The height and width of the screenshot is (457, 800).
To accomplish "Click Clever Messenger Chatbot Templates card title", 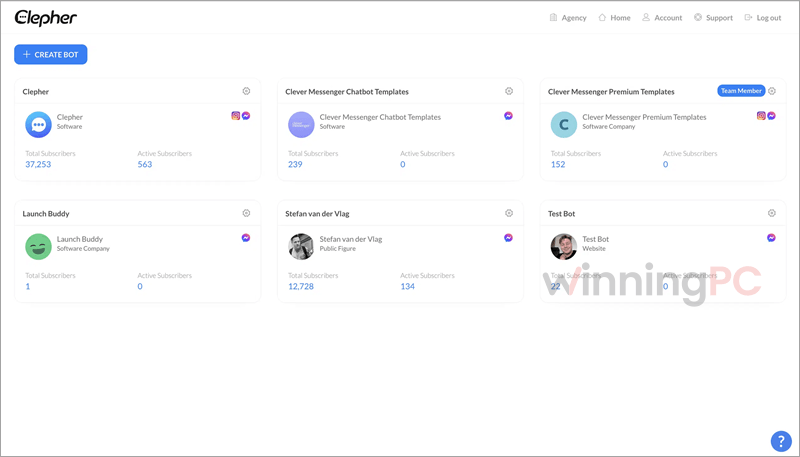I will (347, 92).
